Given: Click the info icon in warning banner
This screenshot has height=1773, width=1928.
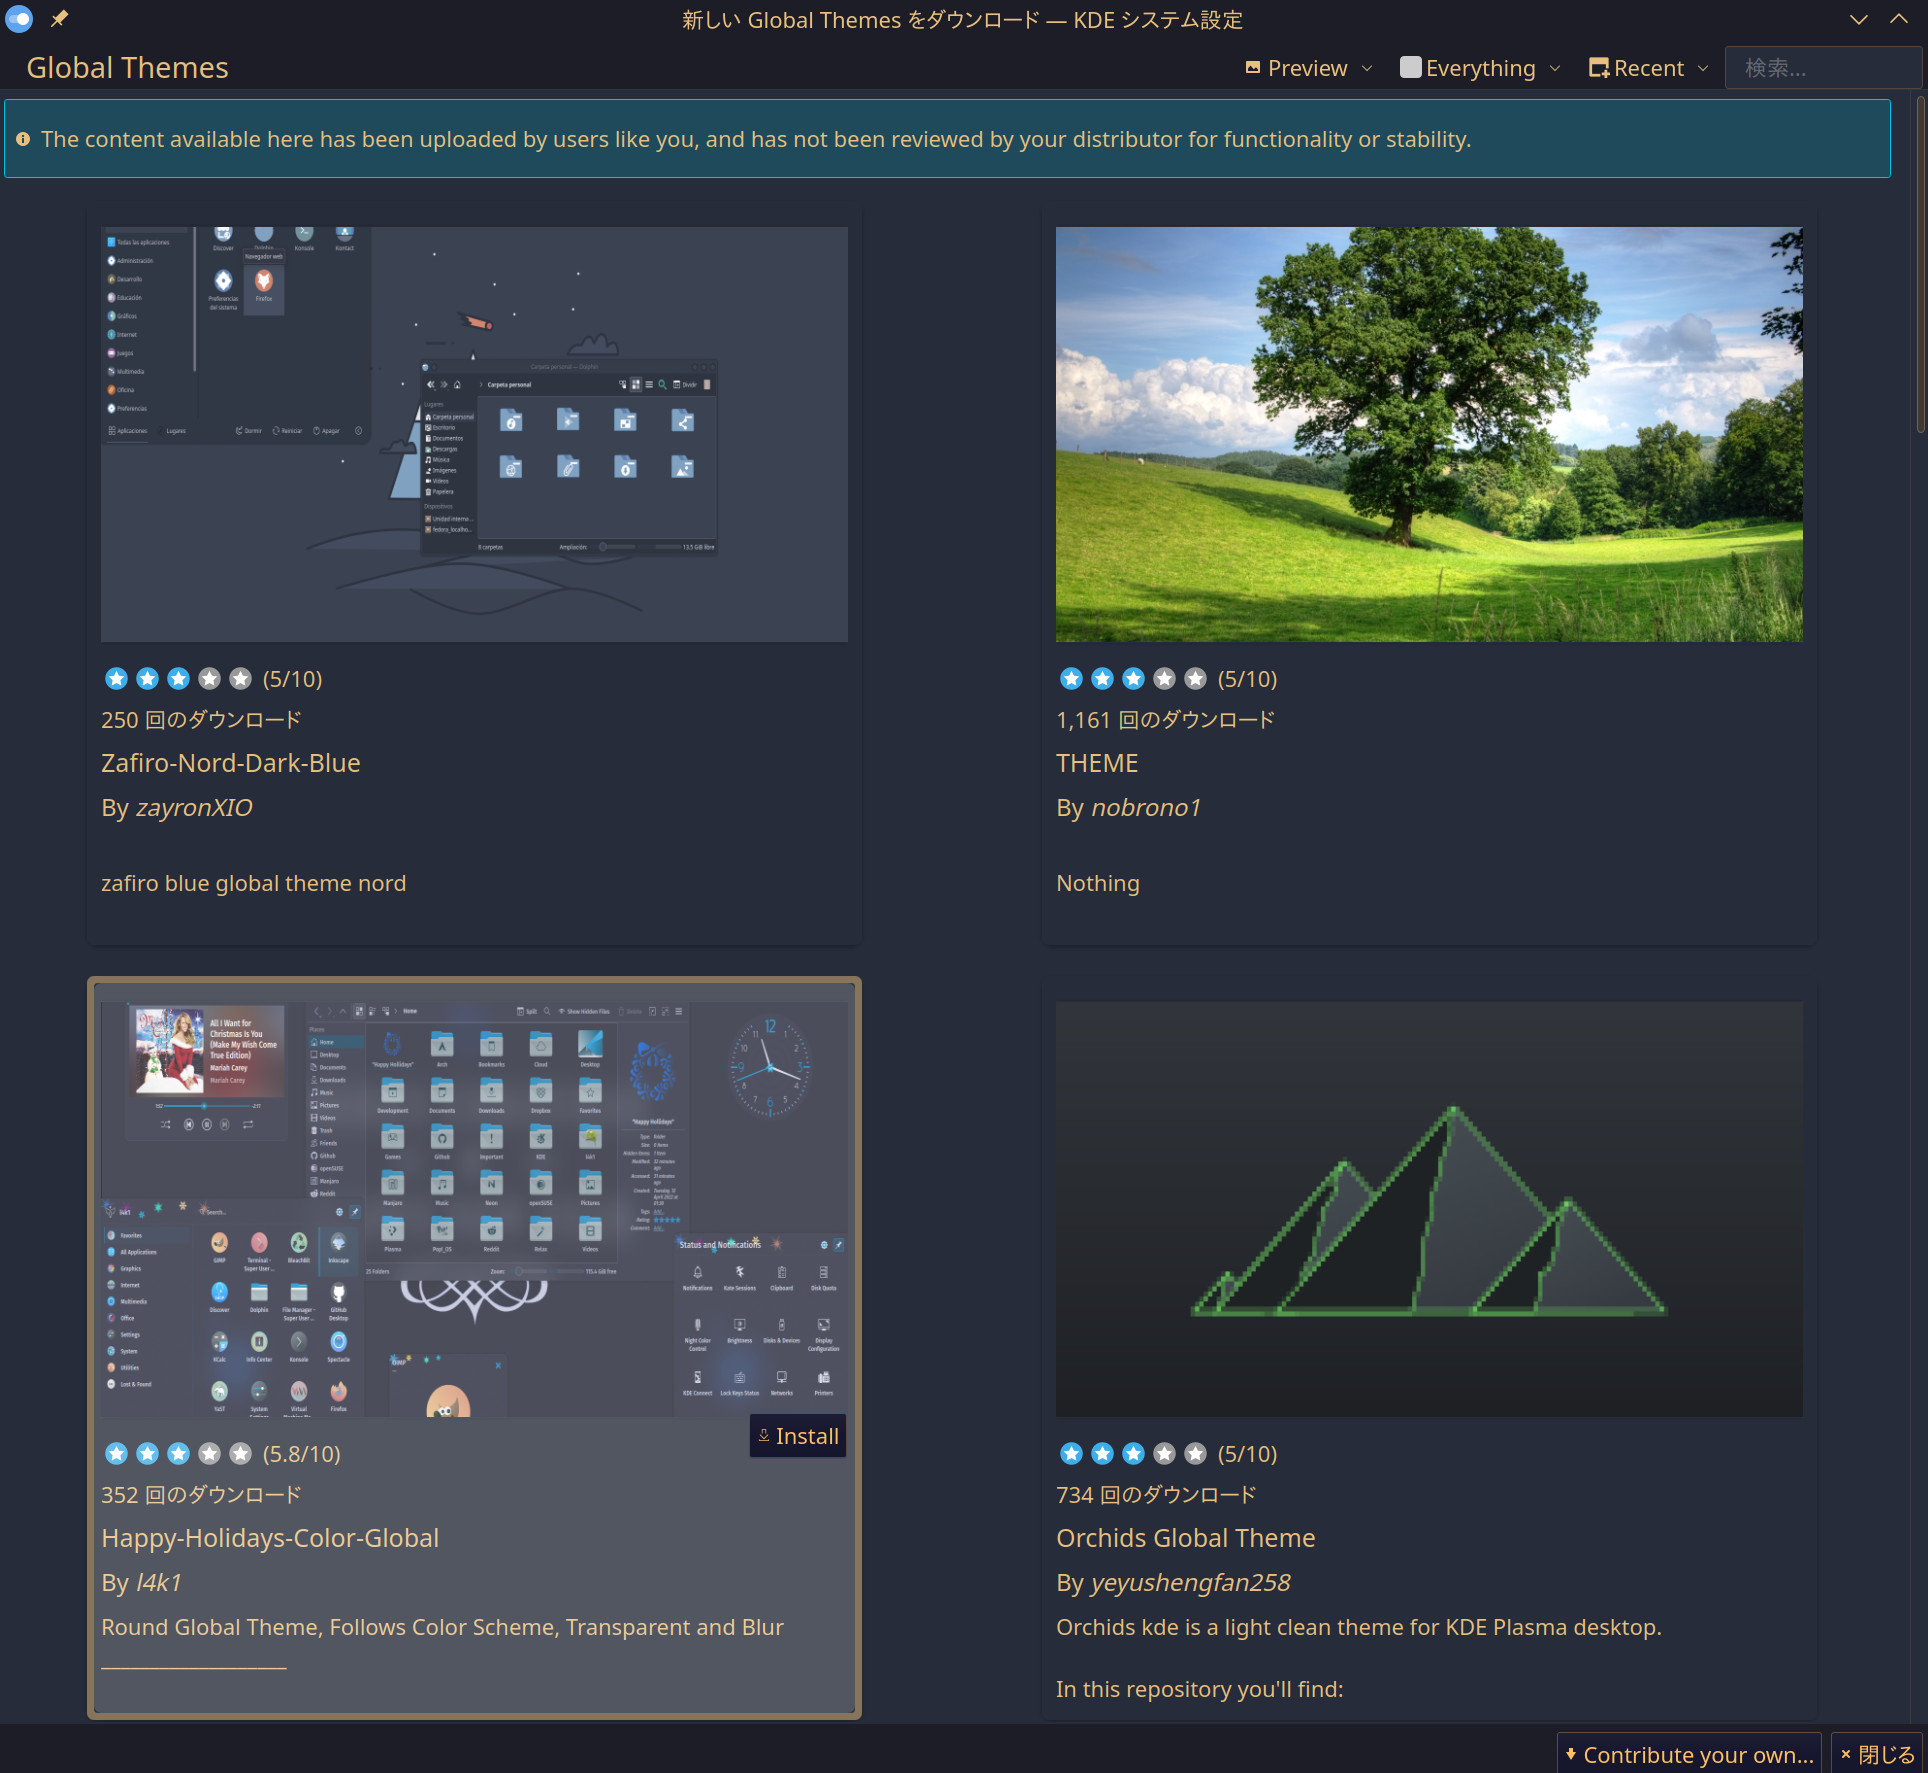Looking at the screenshot, I should point(23,139).
